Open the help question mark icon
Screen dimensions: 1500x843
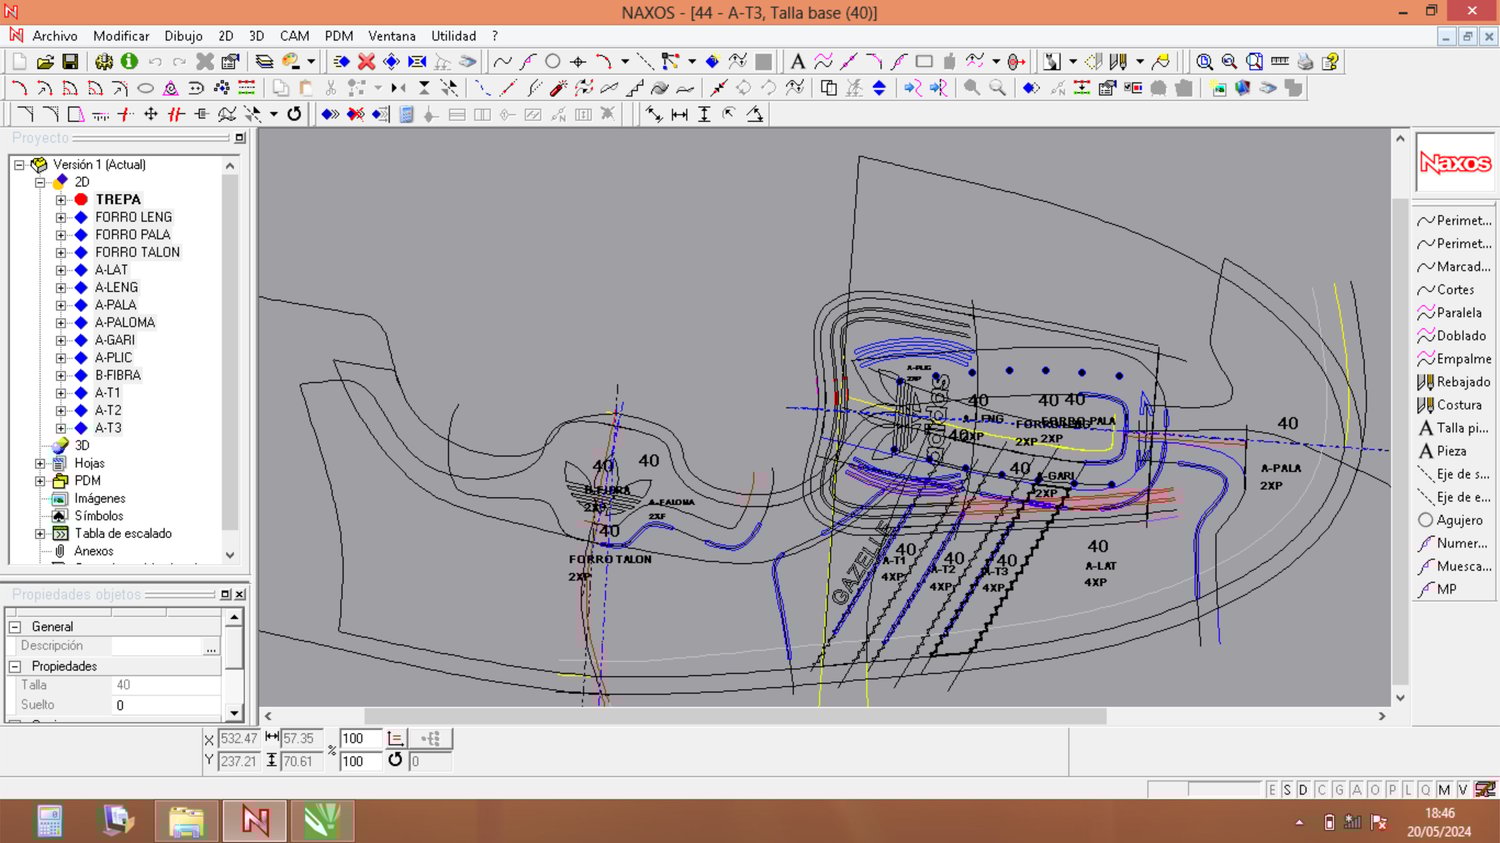coord(1330,61)
